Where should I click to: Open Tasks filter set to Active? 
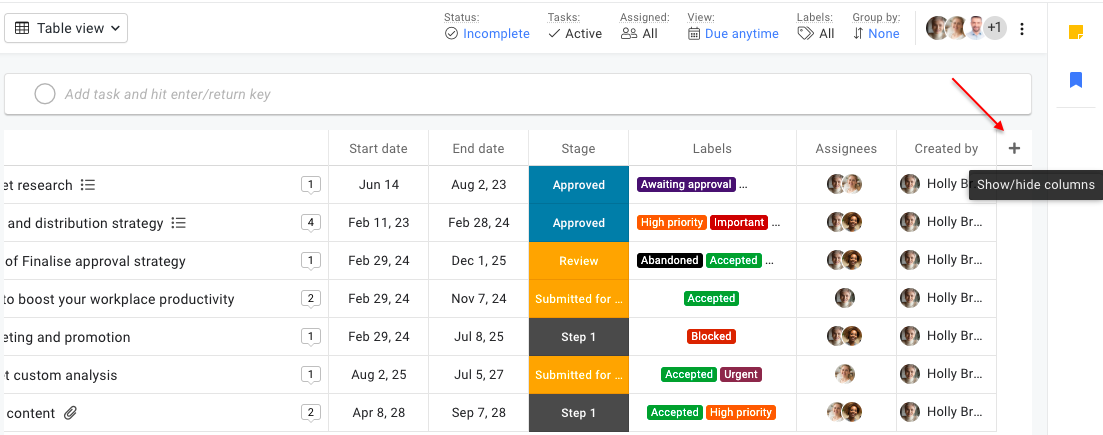575,34
